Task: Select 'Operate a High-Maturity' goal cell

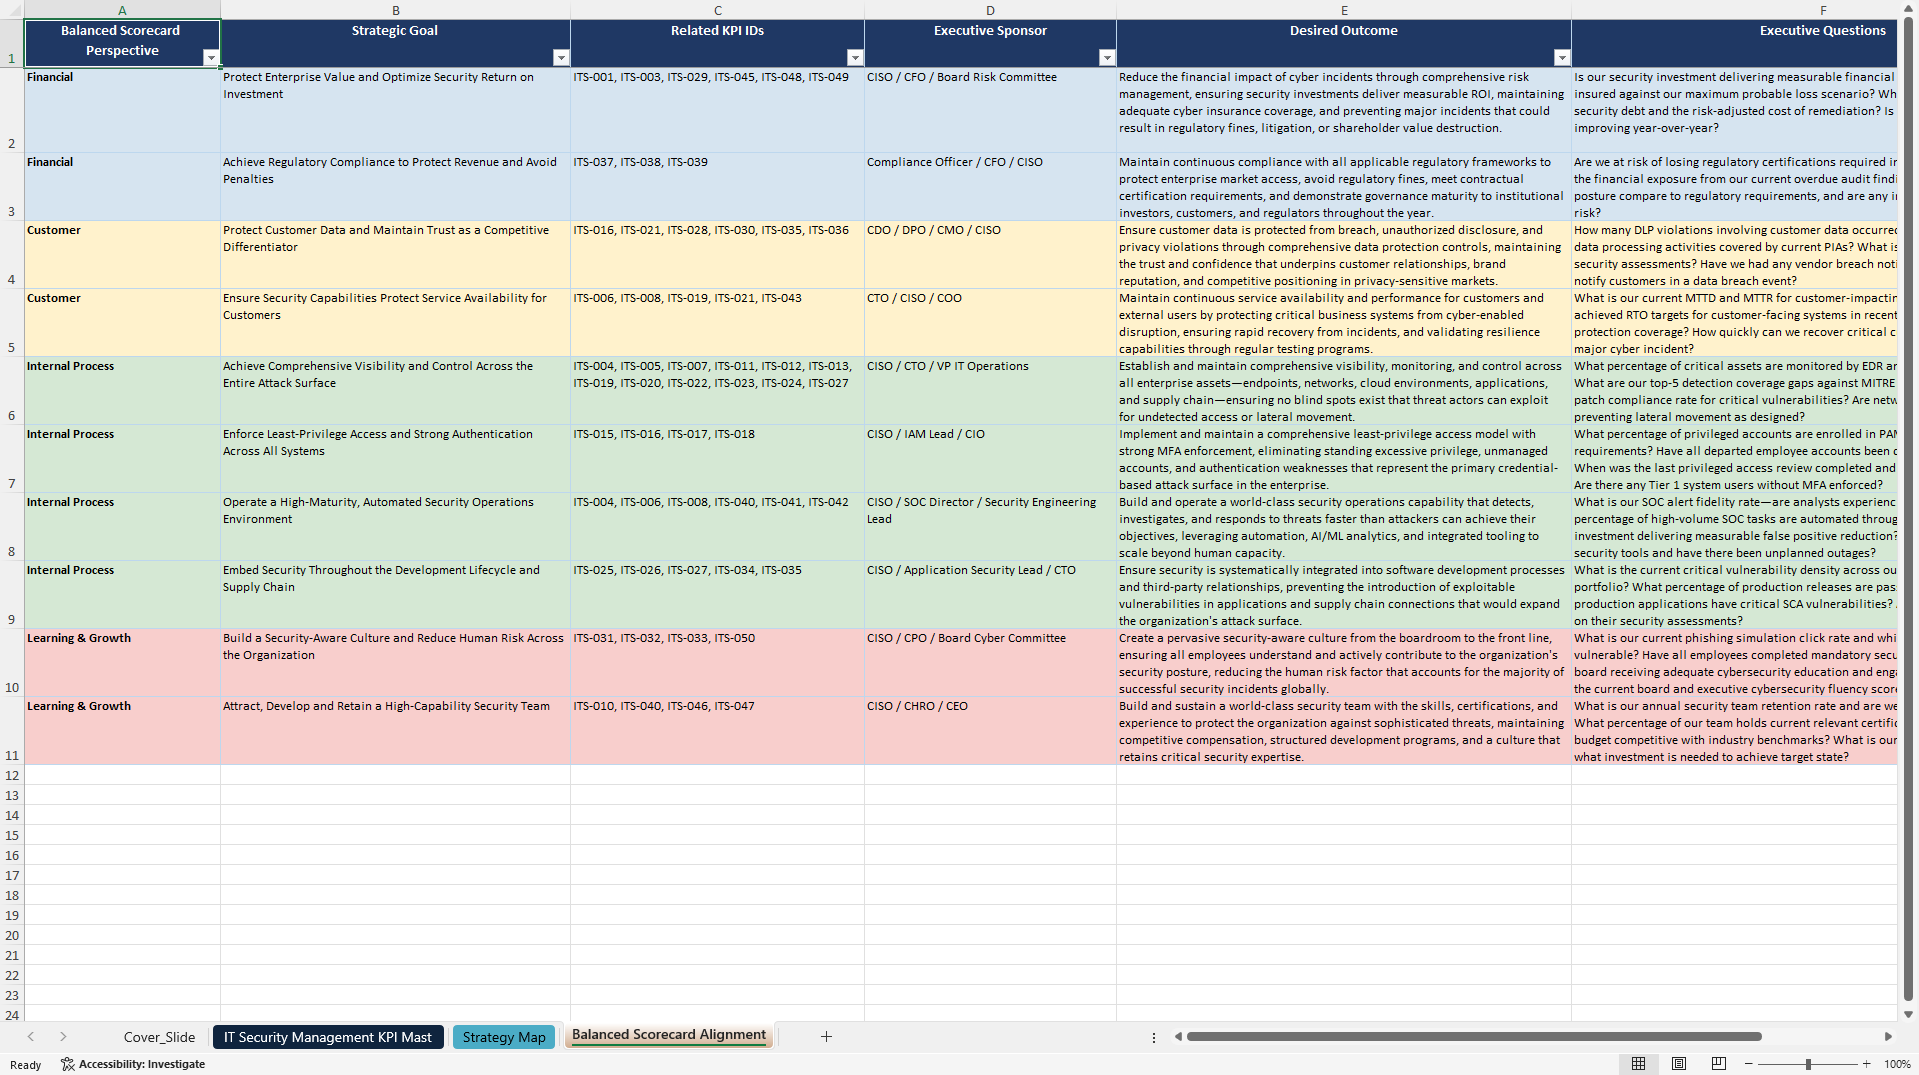Action: point(395,526)
